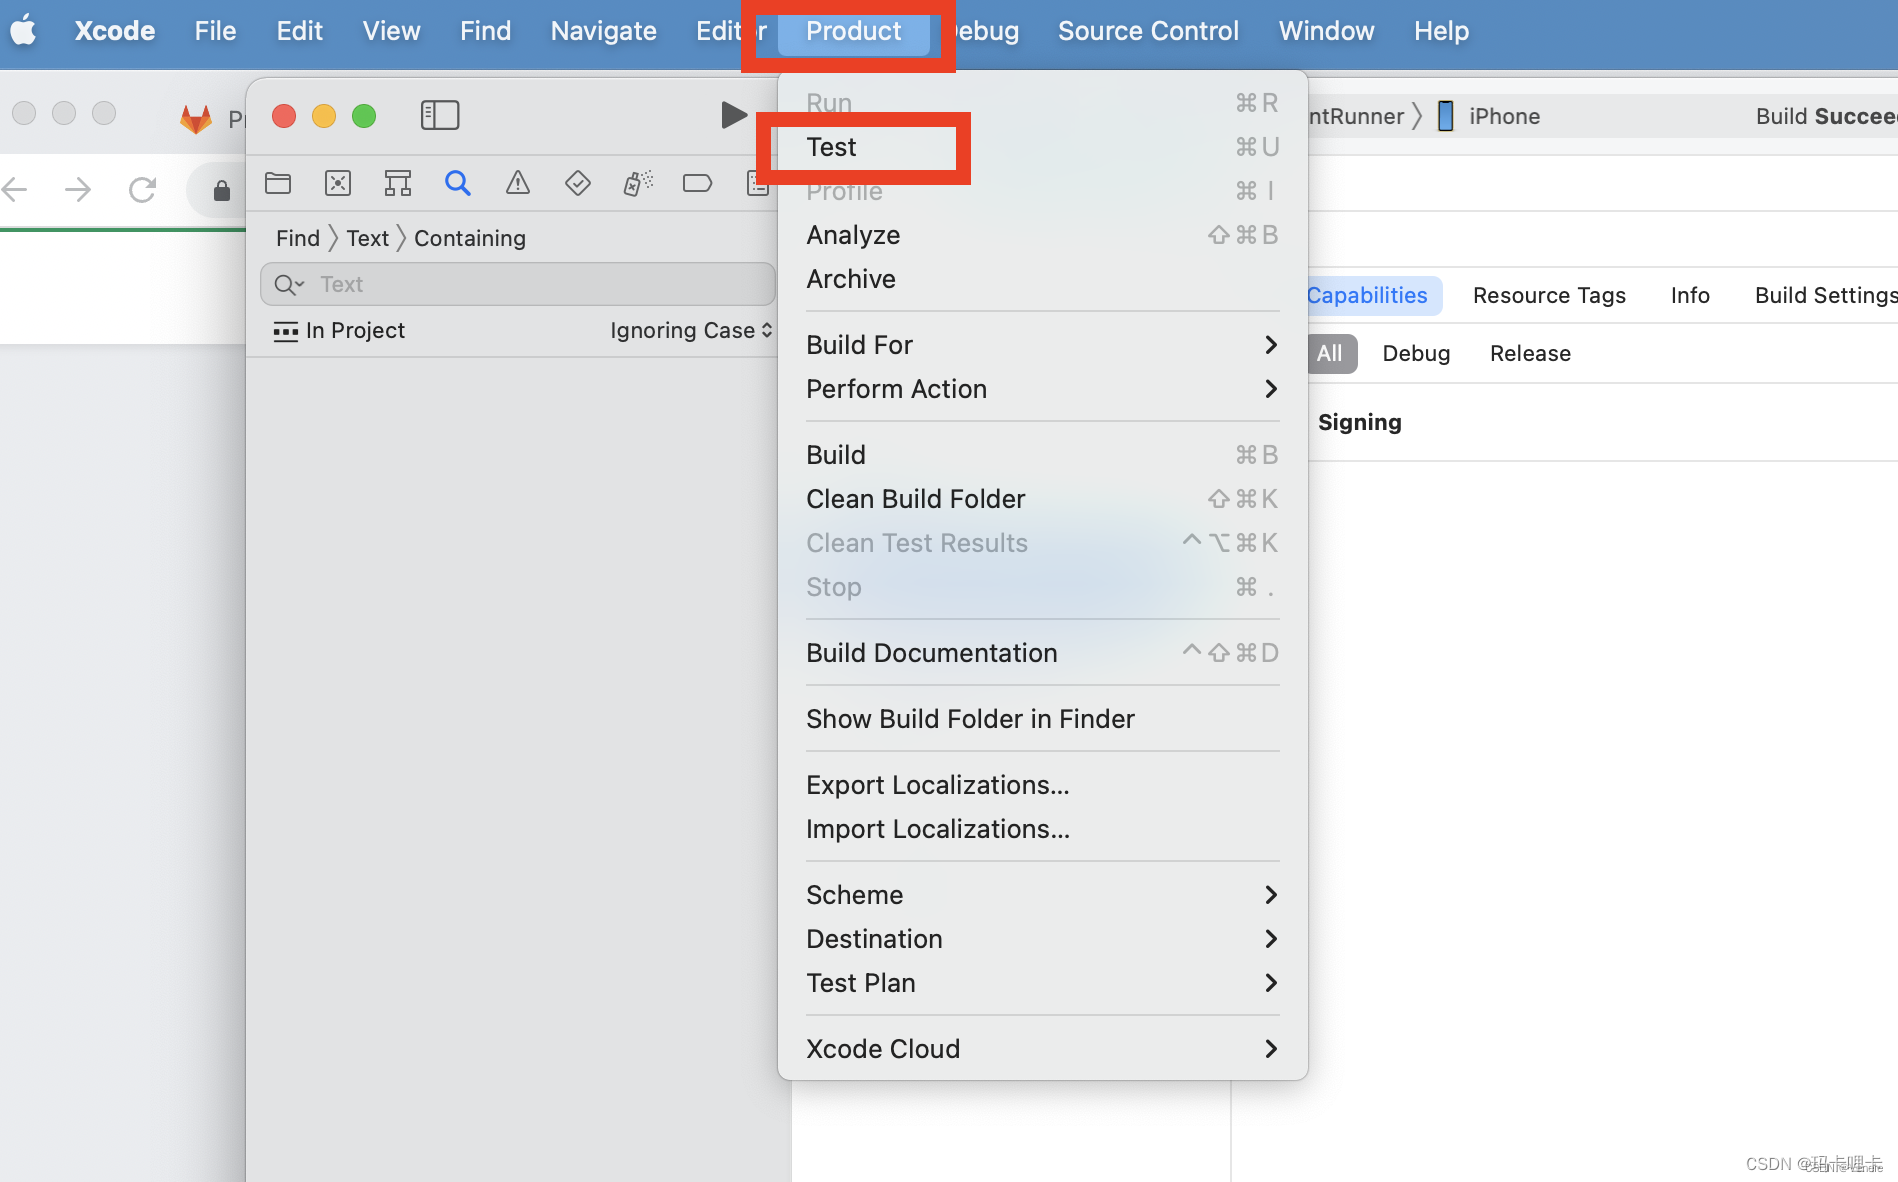Choose Test from the Product menu
This screenshot has width=1898, height=1182.
(x=1042, y=147)
